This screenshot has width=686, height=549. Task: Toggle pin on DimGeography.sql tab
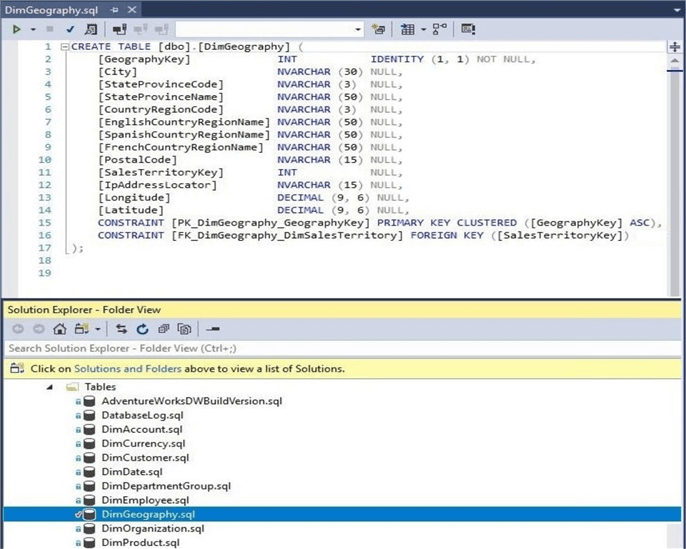113,8
